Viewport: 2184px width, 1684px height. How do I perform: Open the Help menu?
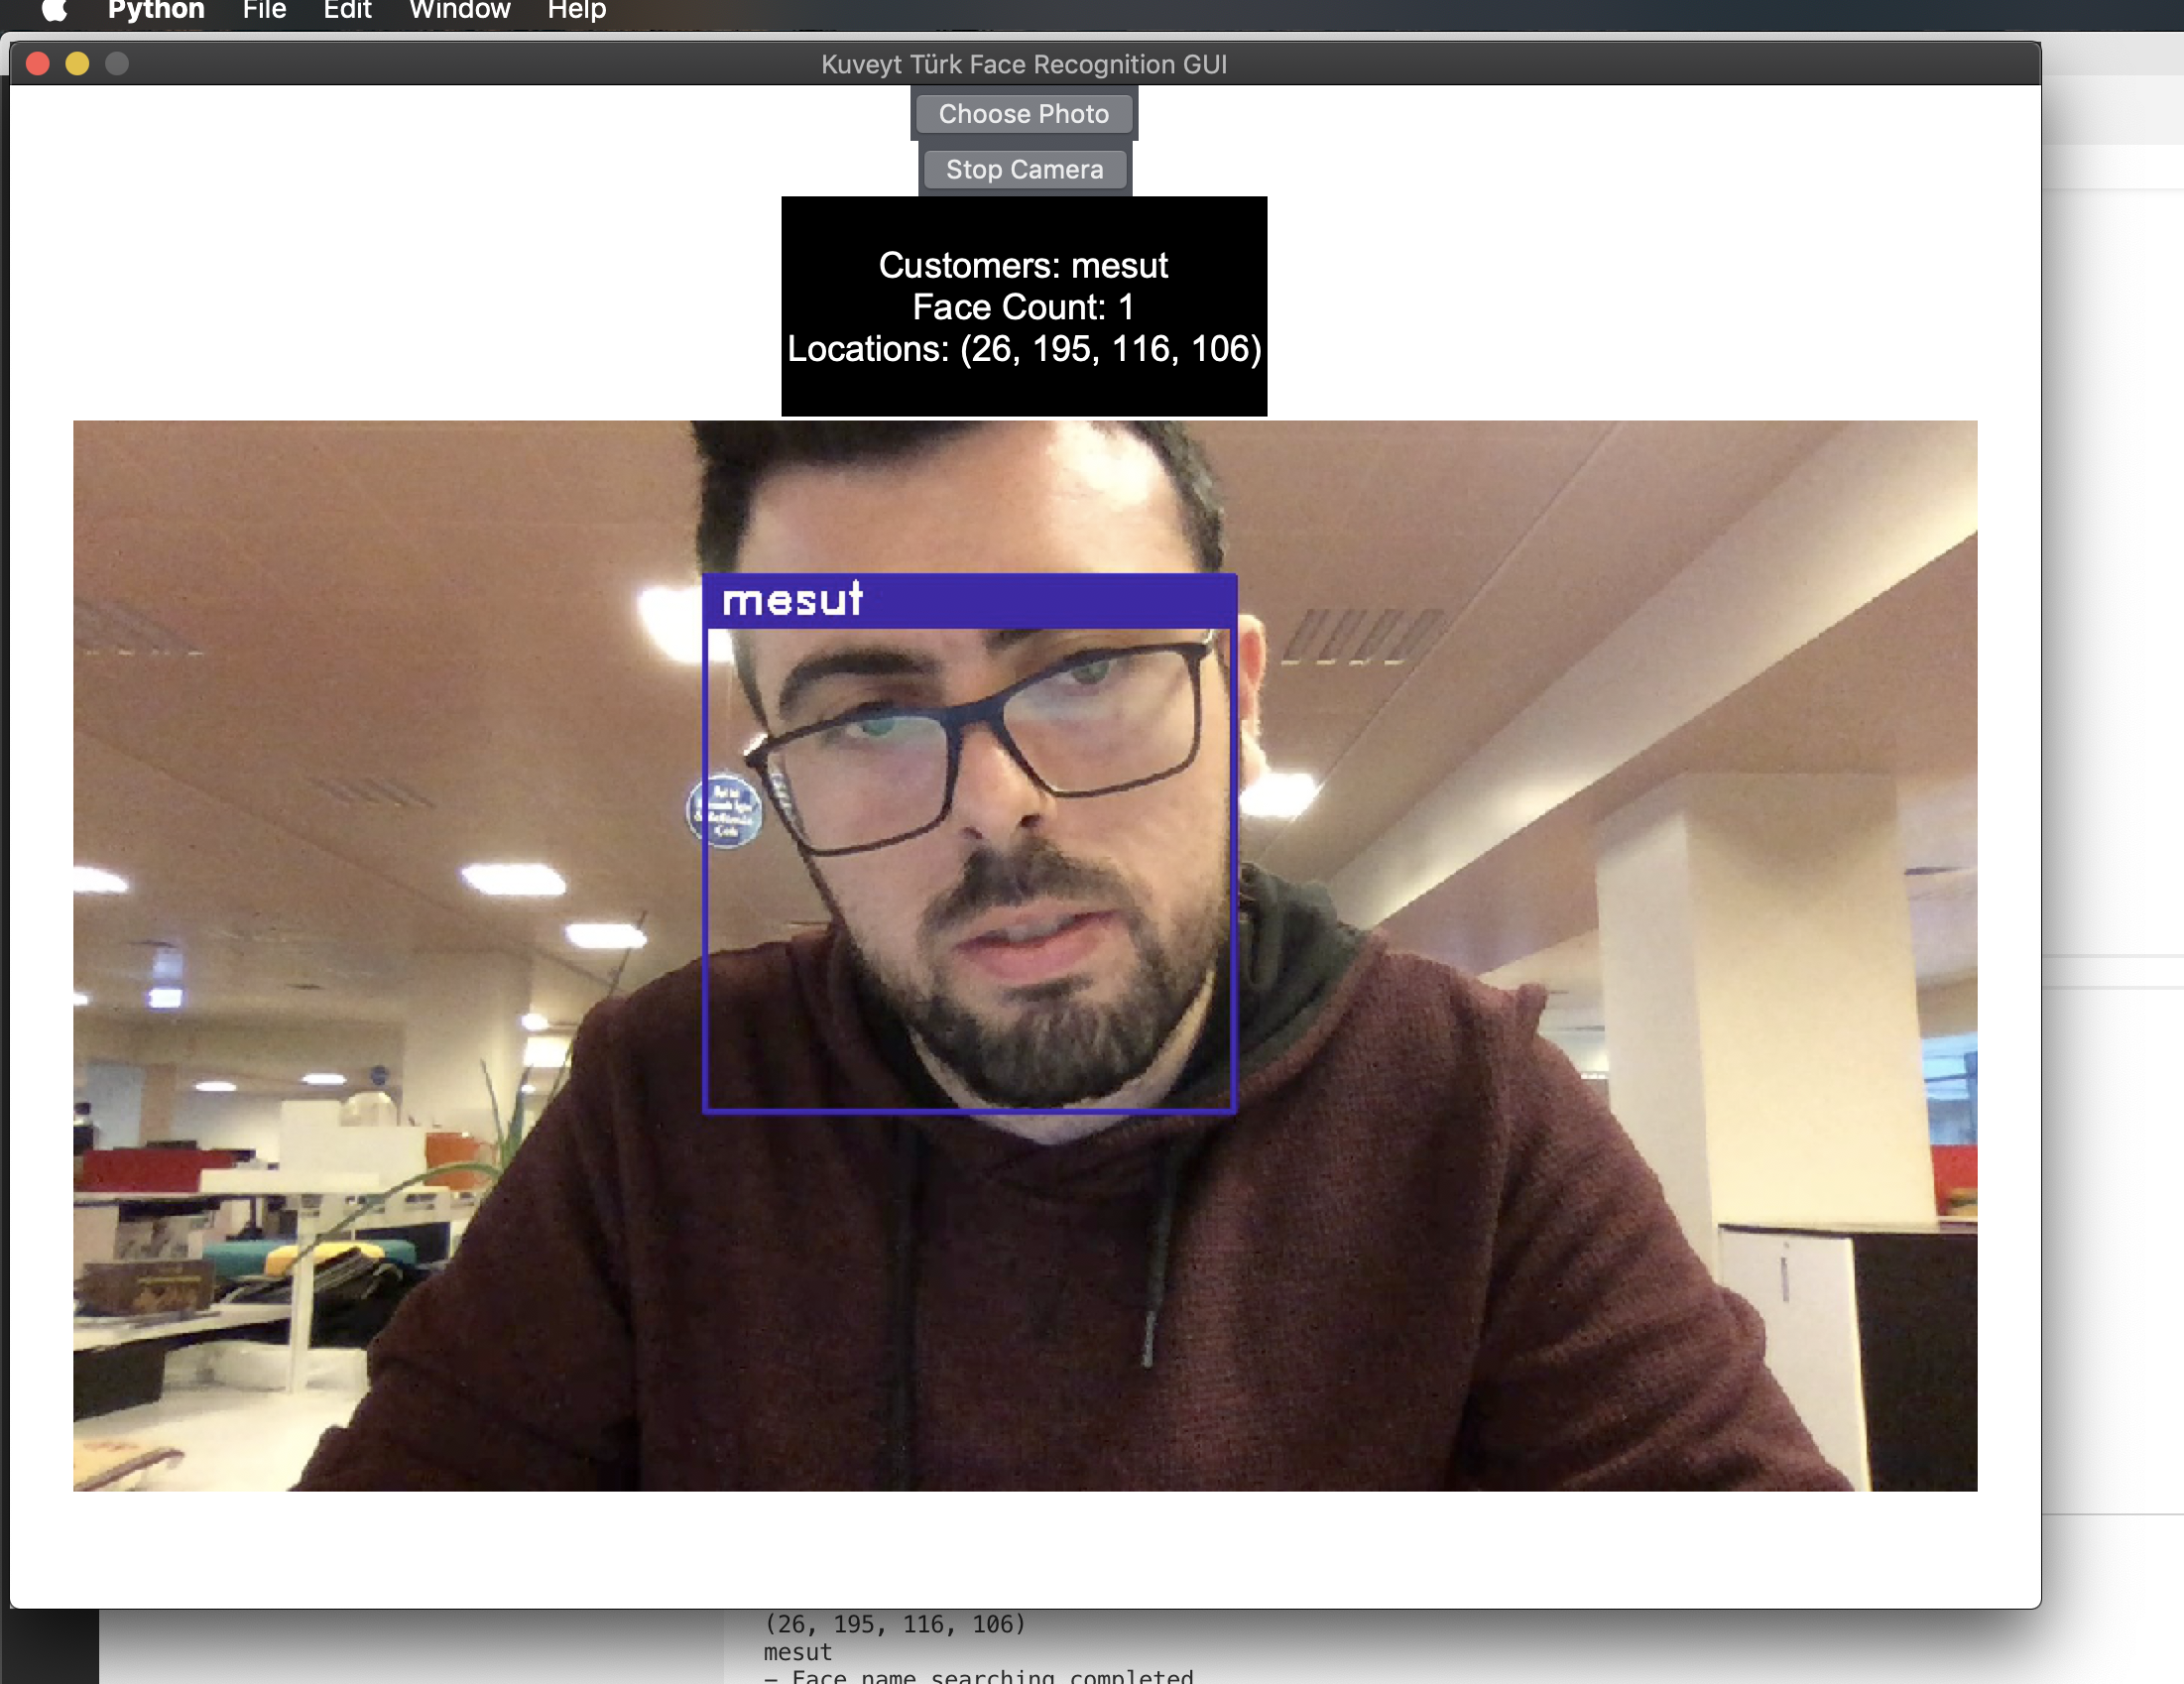point(576,10)
